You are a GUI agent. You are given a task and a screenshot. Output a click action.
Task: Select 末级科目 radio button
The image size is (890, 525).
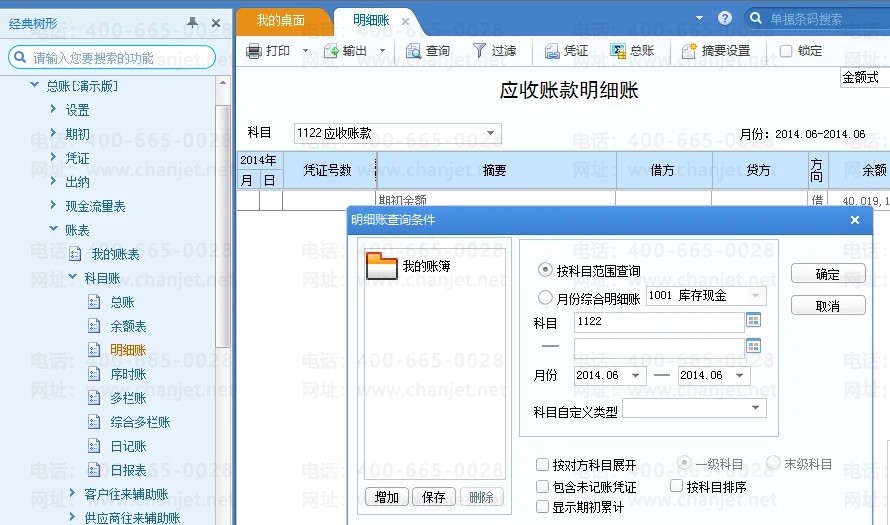coord(773,463)
